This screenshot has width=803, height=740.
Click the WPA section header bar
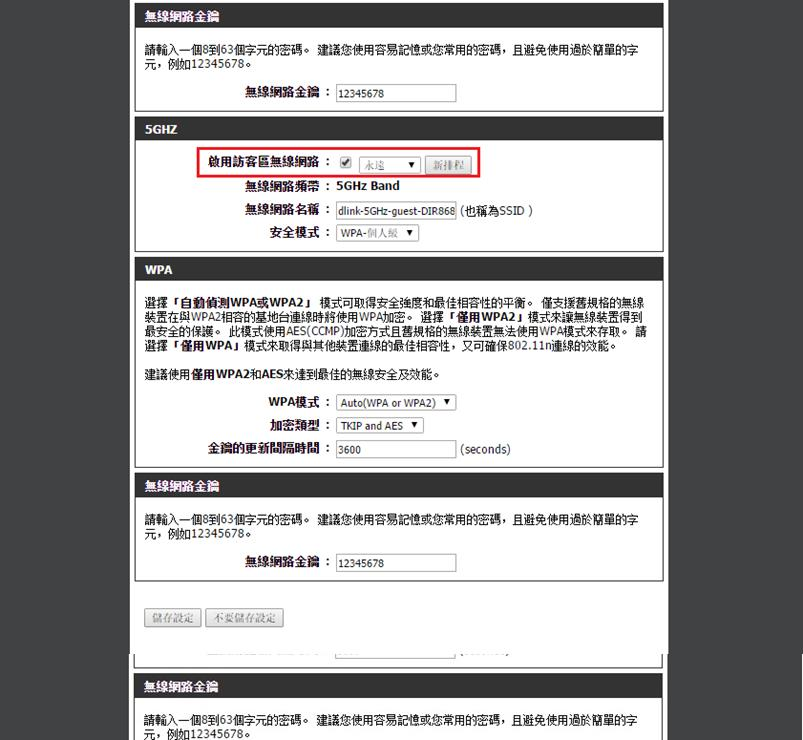tap(399, 270)
